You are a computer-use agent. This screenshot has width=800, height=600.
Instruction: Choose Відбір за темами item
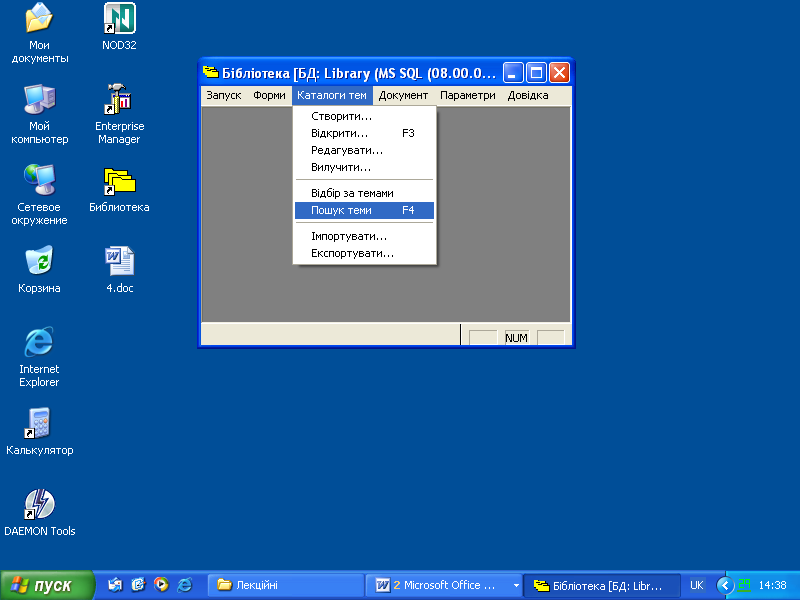364,193
